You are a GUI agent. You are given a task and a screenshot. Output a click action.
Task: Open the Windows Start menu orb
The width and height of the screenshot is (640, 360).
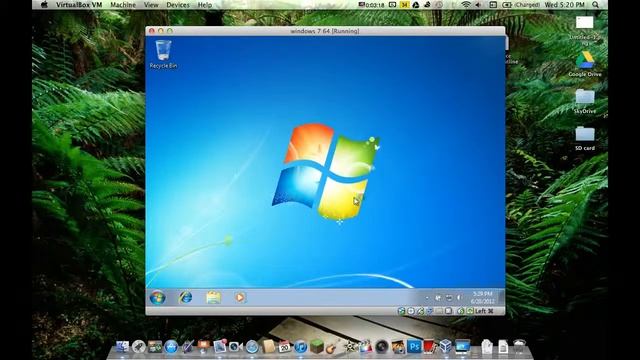[x=158, y=297]
